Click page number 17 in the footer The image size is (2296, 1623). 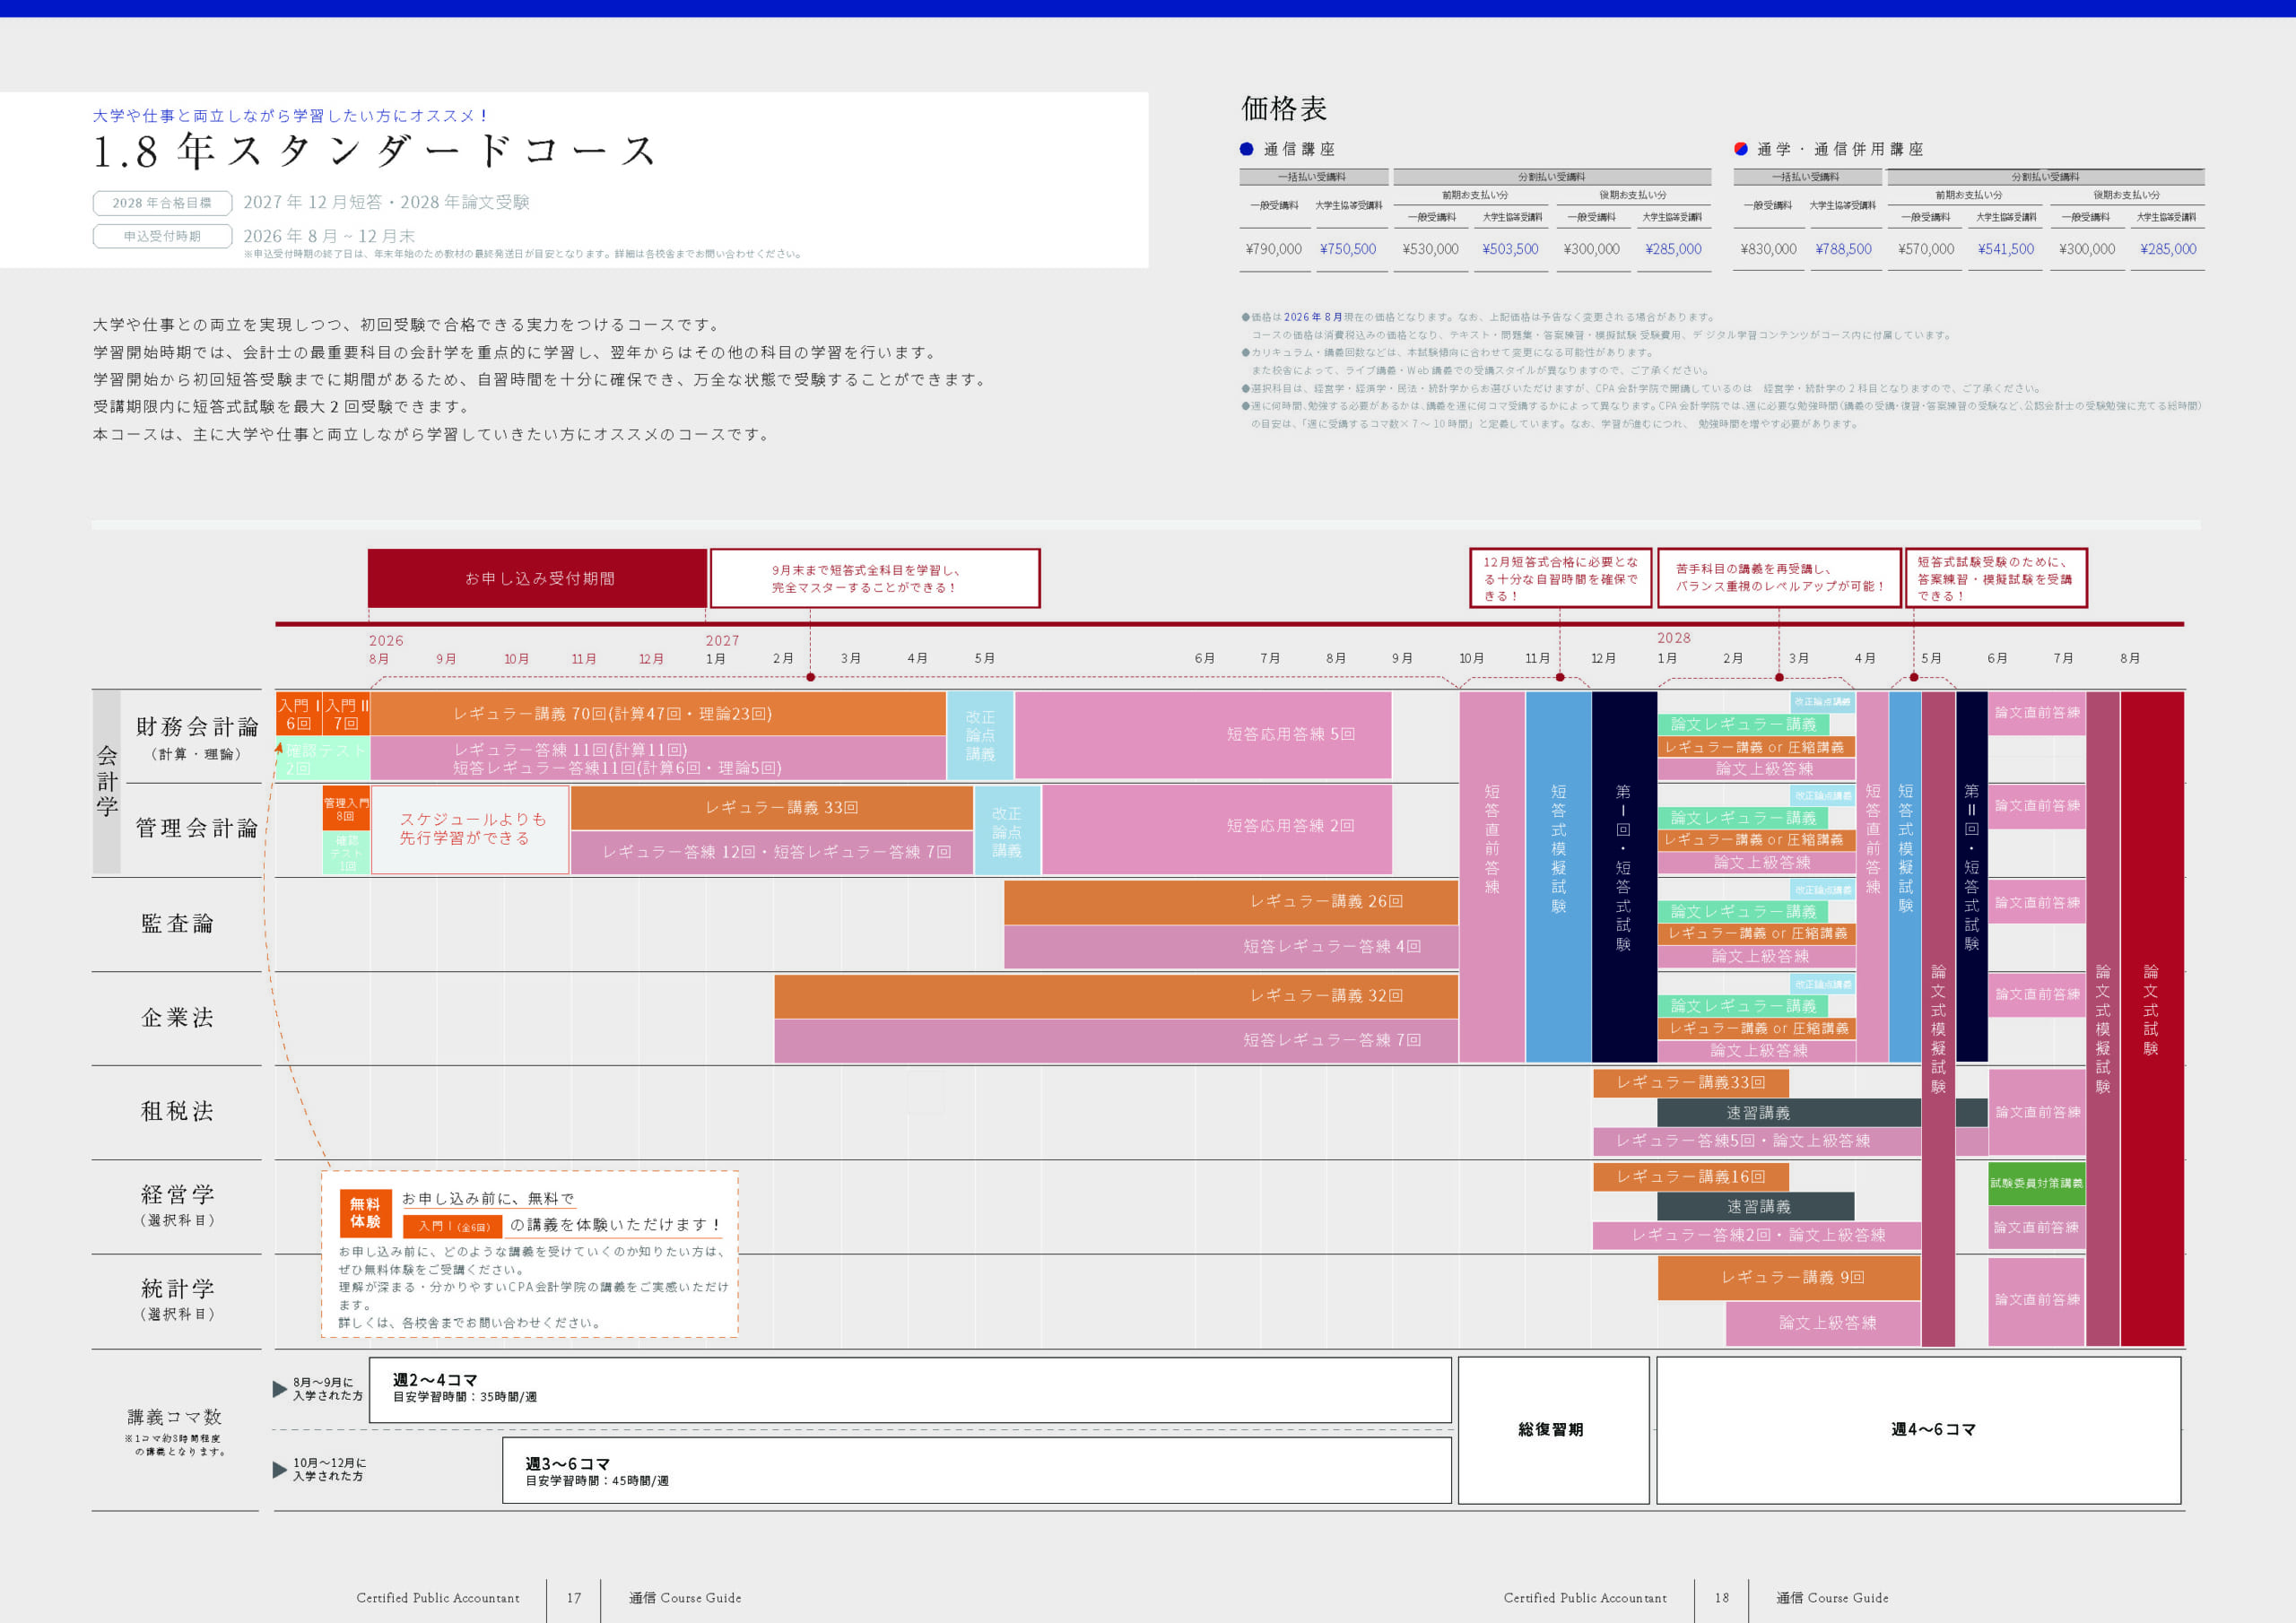[x=574, y=1598]
